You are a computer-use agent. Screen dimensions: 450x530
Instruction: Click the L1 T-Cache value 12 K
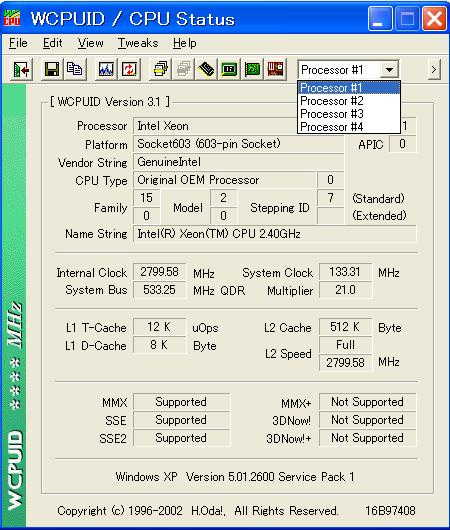click(x=159, y=327)
